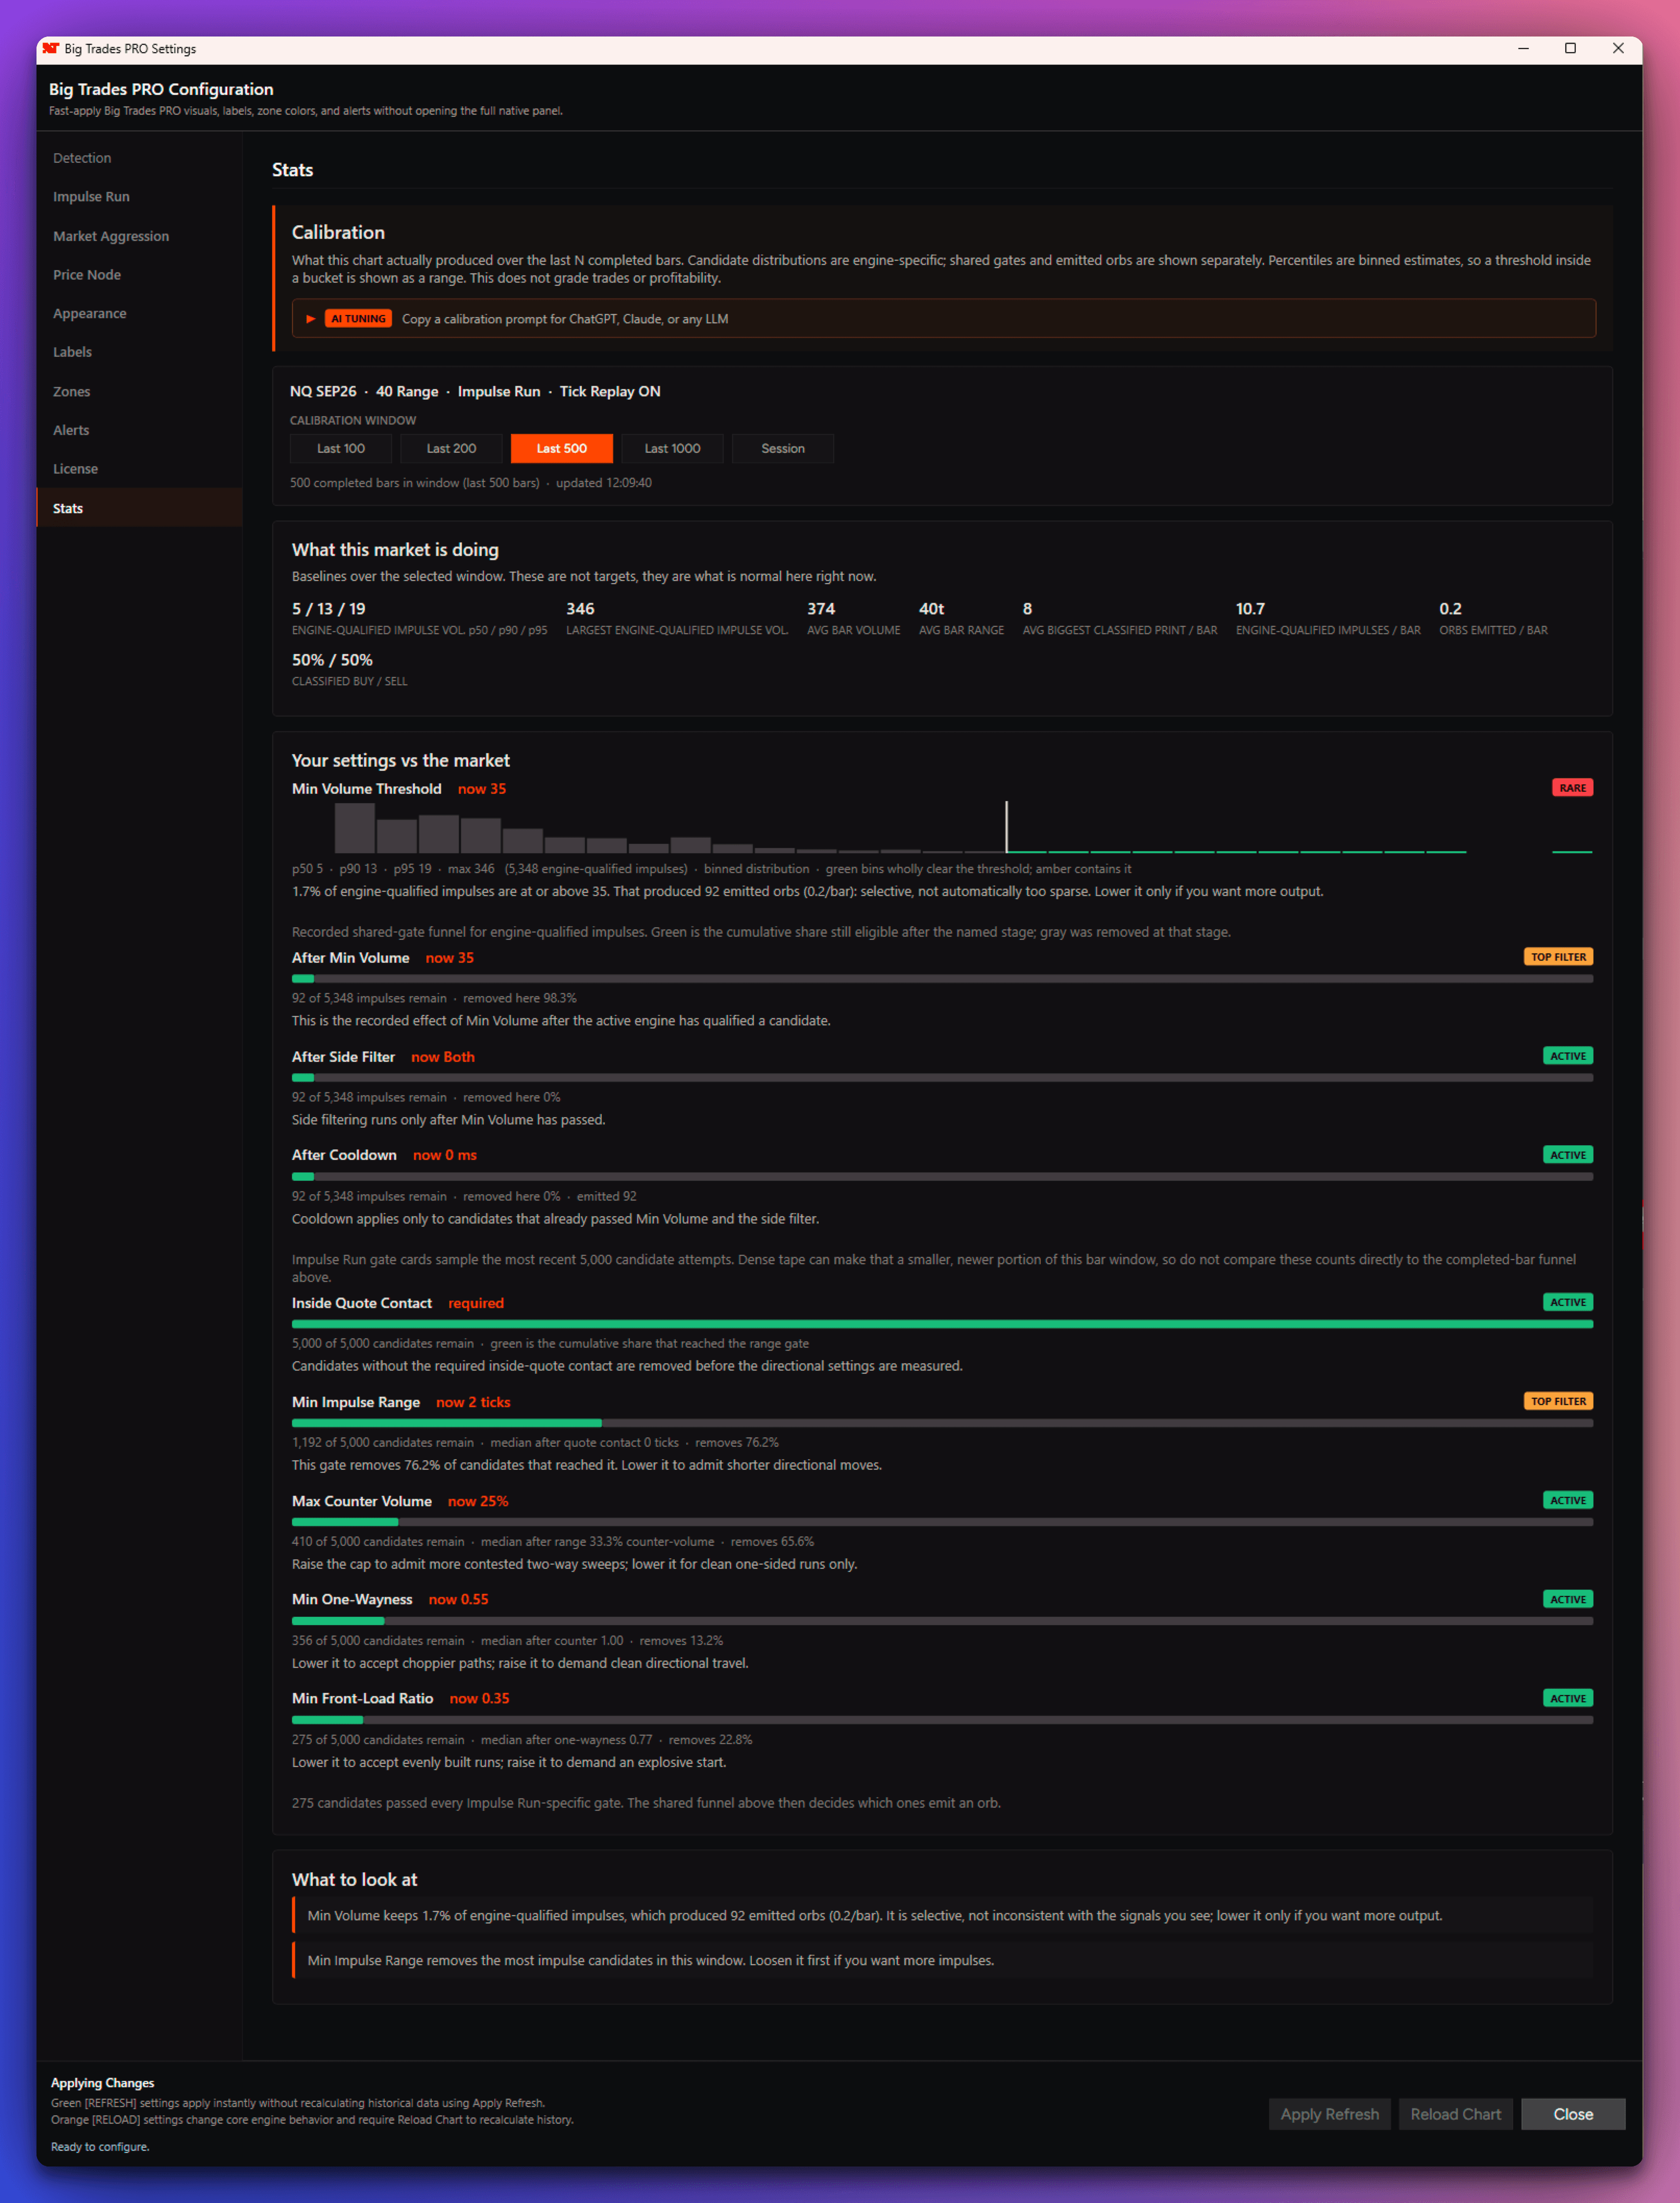Click the ACTIVE badge for Max Counter Volume
Screen dimensions: 1680x2203
pyautogui.click(x=1567, y=1500)
